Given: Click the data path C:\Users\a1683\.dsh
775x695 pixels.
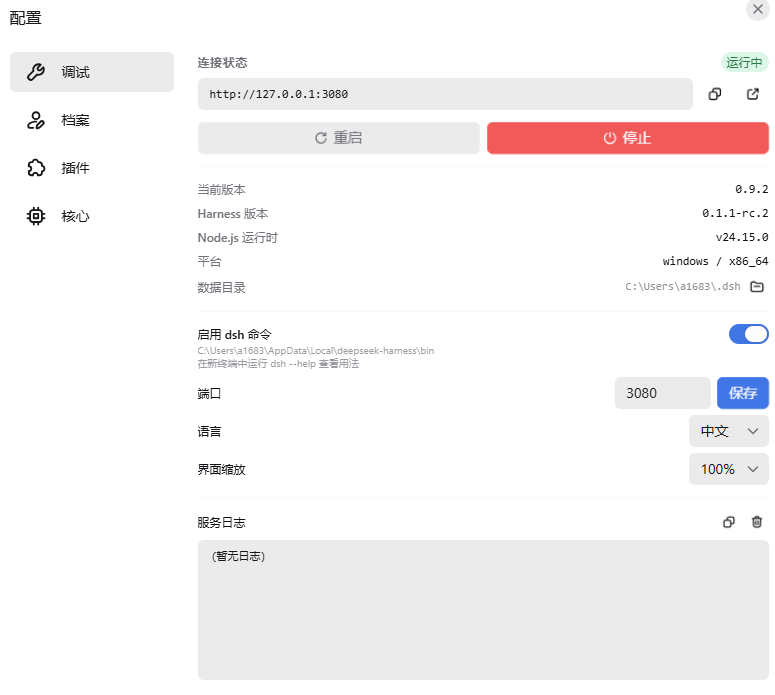Looking at the screenshot, I should [x=683, y=287].
